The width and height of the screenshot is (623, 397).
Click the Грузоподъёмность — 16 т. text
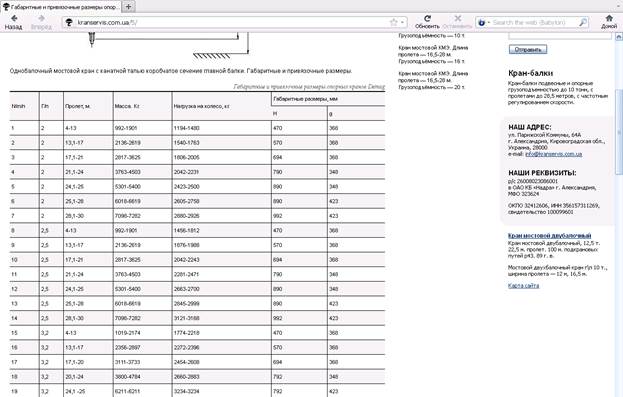(x=431, y=61)
